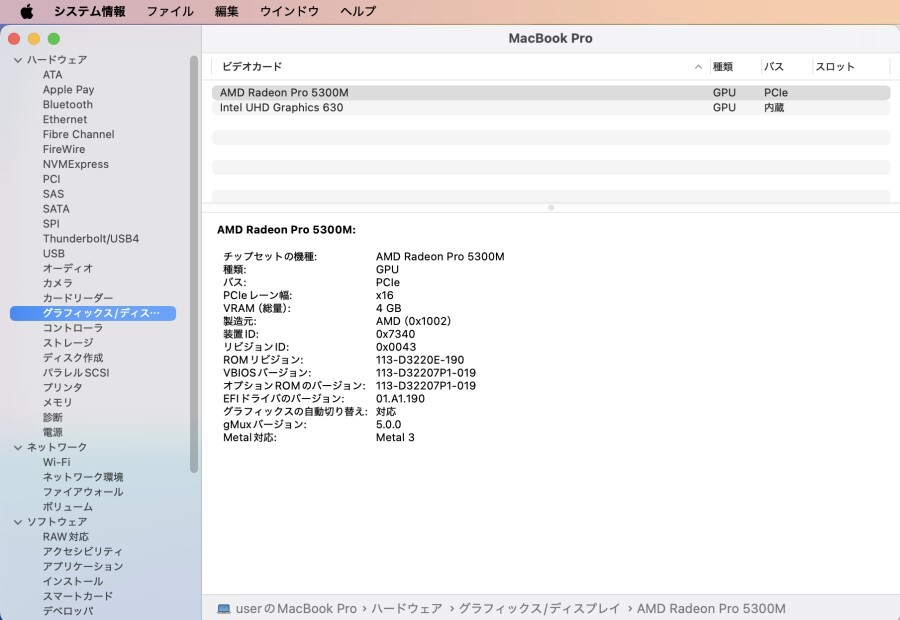Image resolution: width=900 pixels, height=620 pixels.
Task: Open the ファイル menu
Action: [170, 11]
